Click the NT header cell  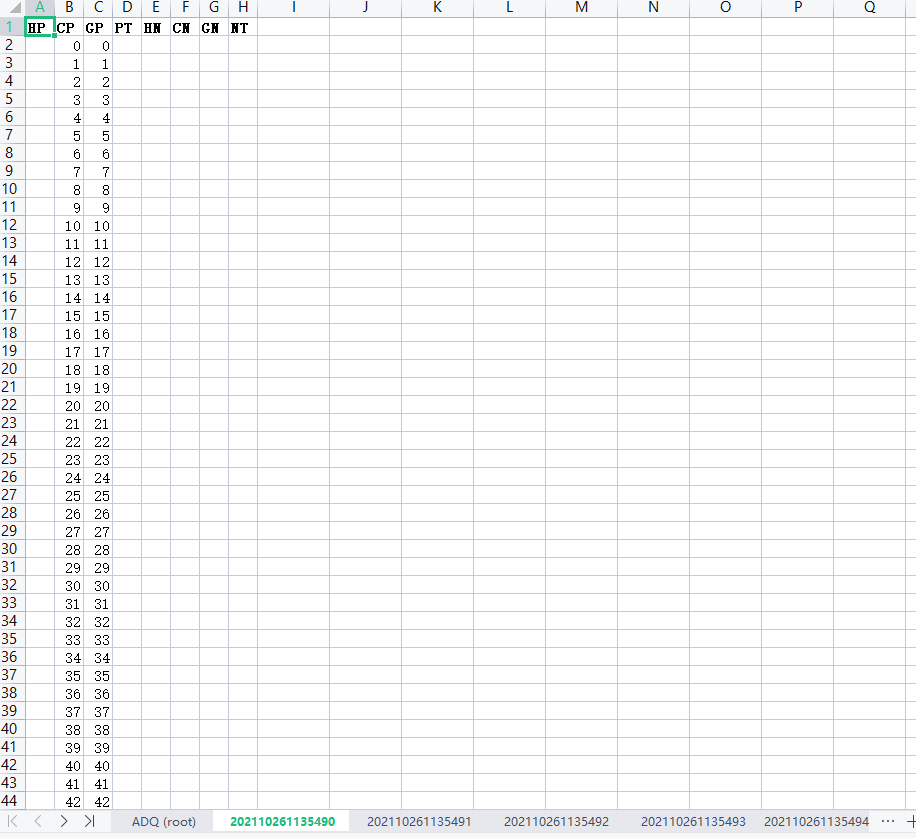pyautogui.click(x=243, y=27)
